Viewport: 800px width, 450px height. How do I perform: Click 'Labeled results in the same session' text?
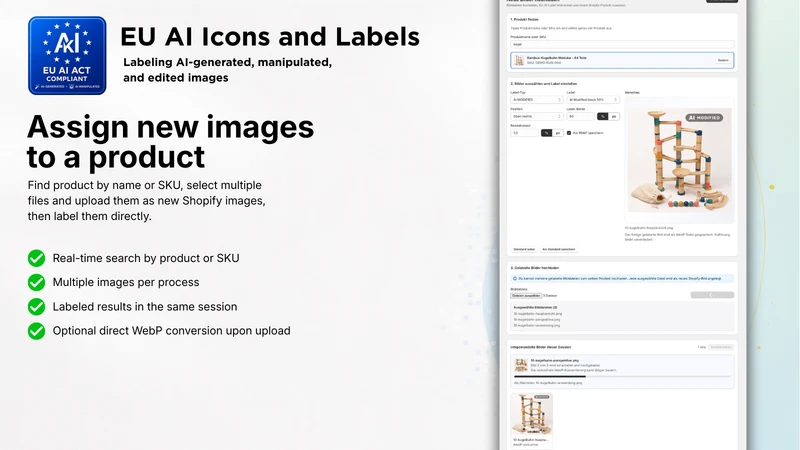145,307
